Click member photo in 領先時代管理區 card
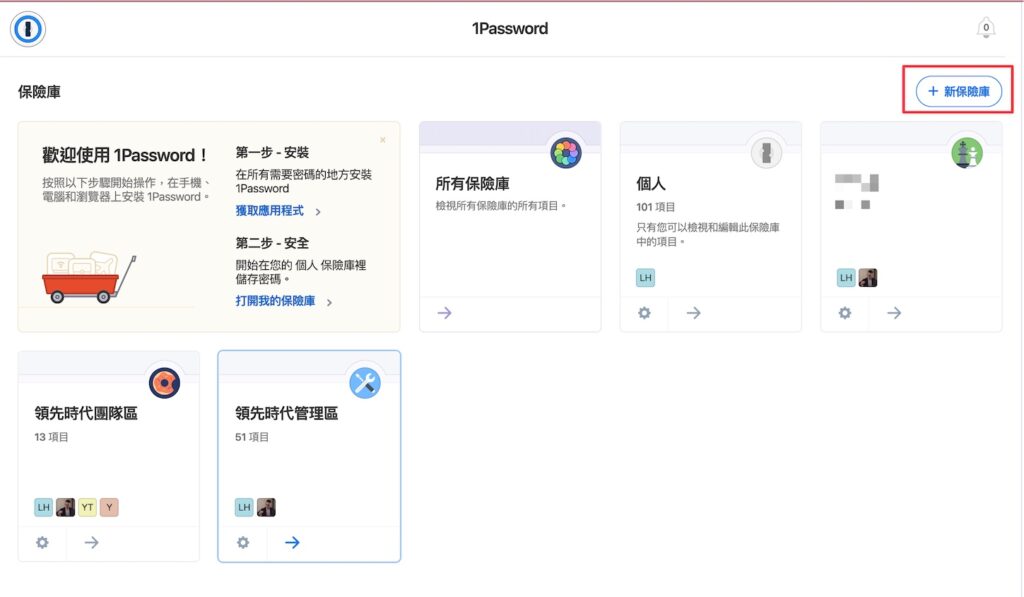Screen dimensions: 1024x597 point(266,508)
